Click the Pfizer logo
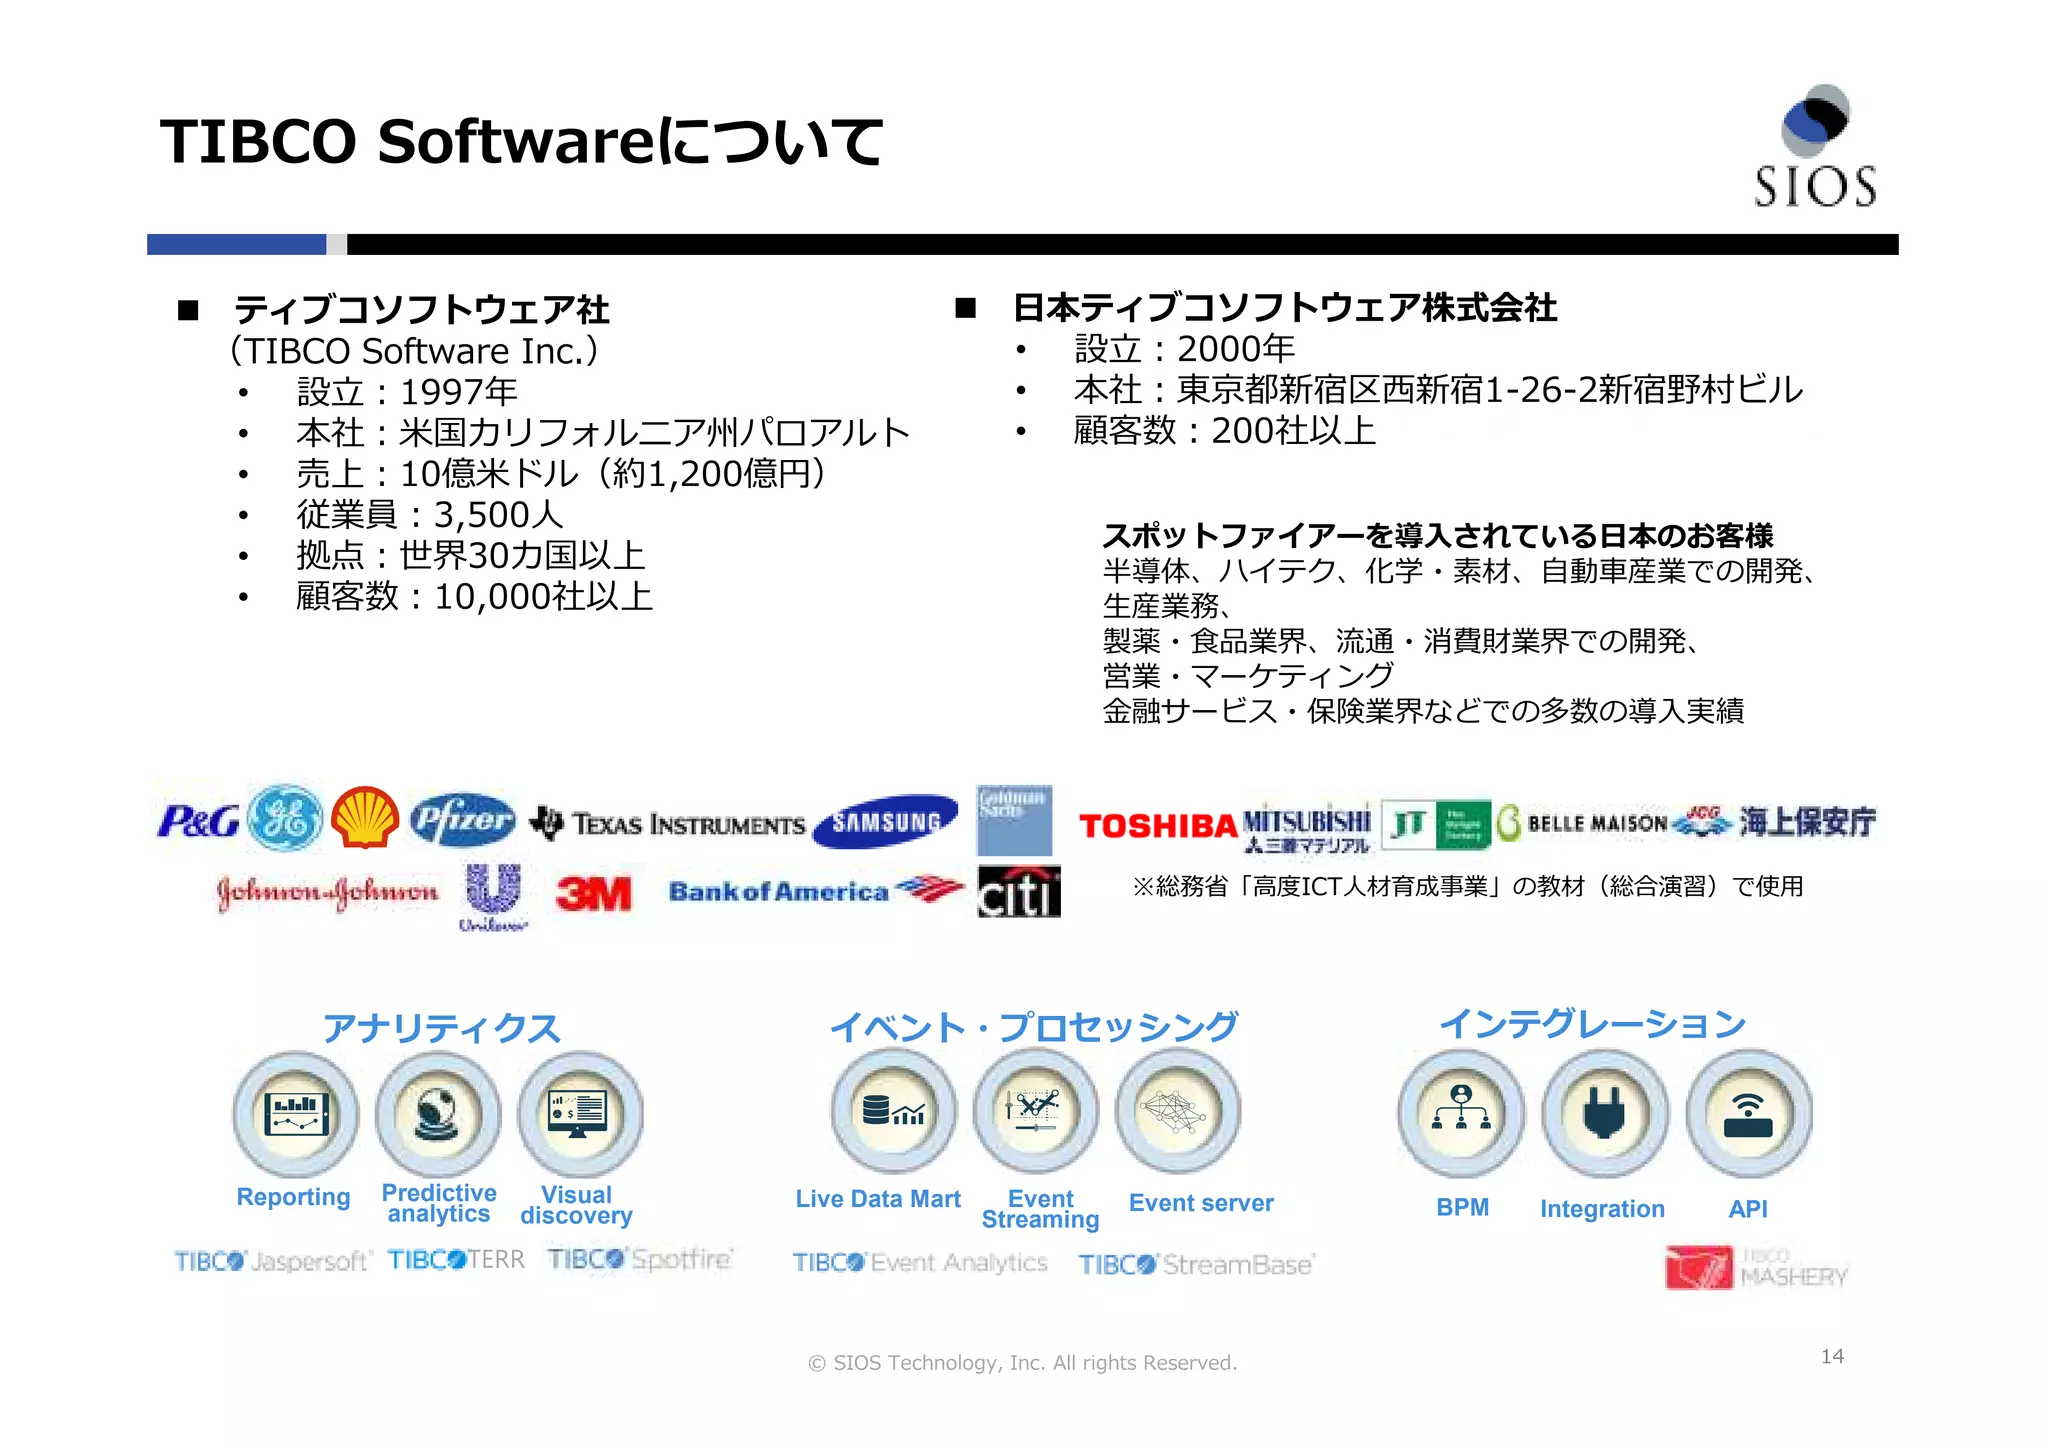The width and height of the screenshot is (2048, 1448). [x=463, y=819]
